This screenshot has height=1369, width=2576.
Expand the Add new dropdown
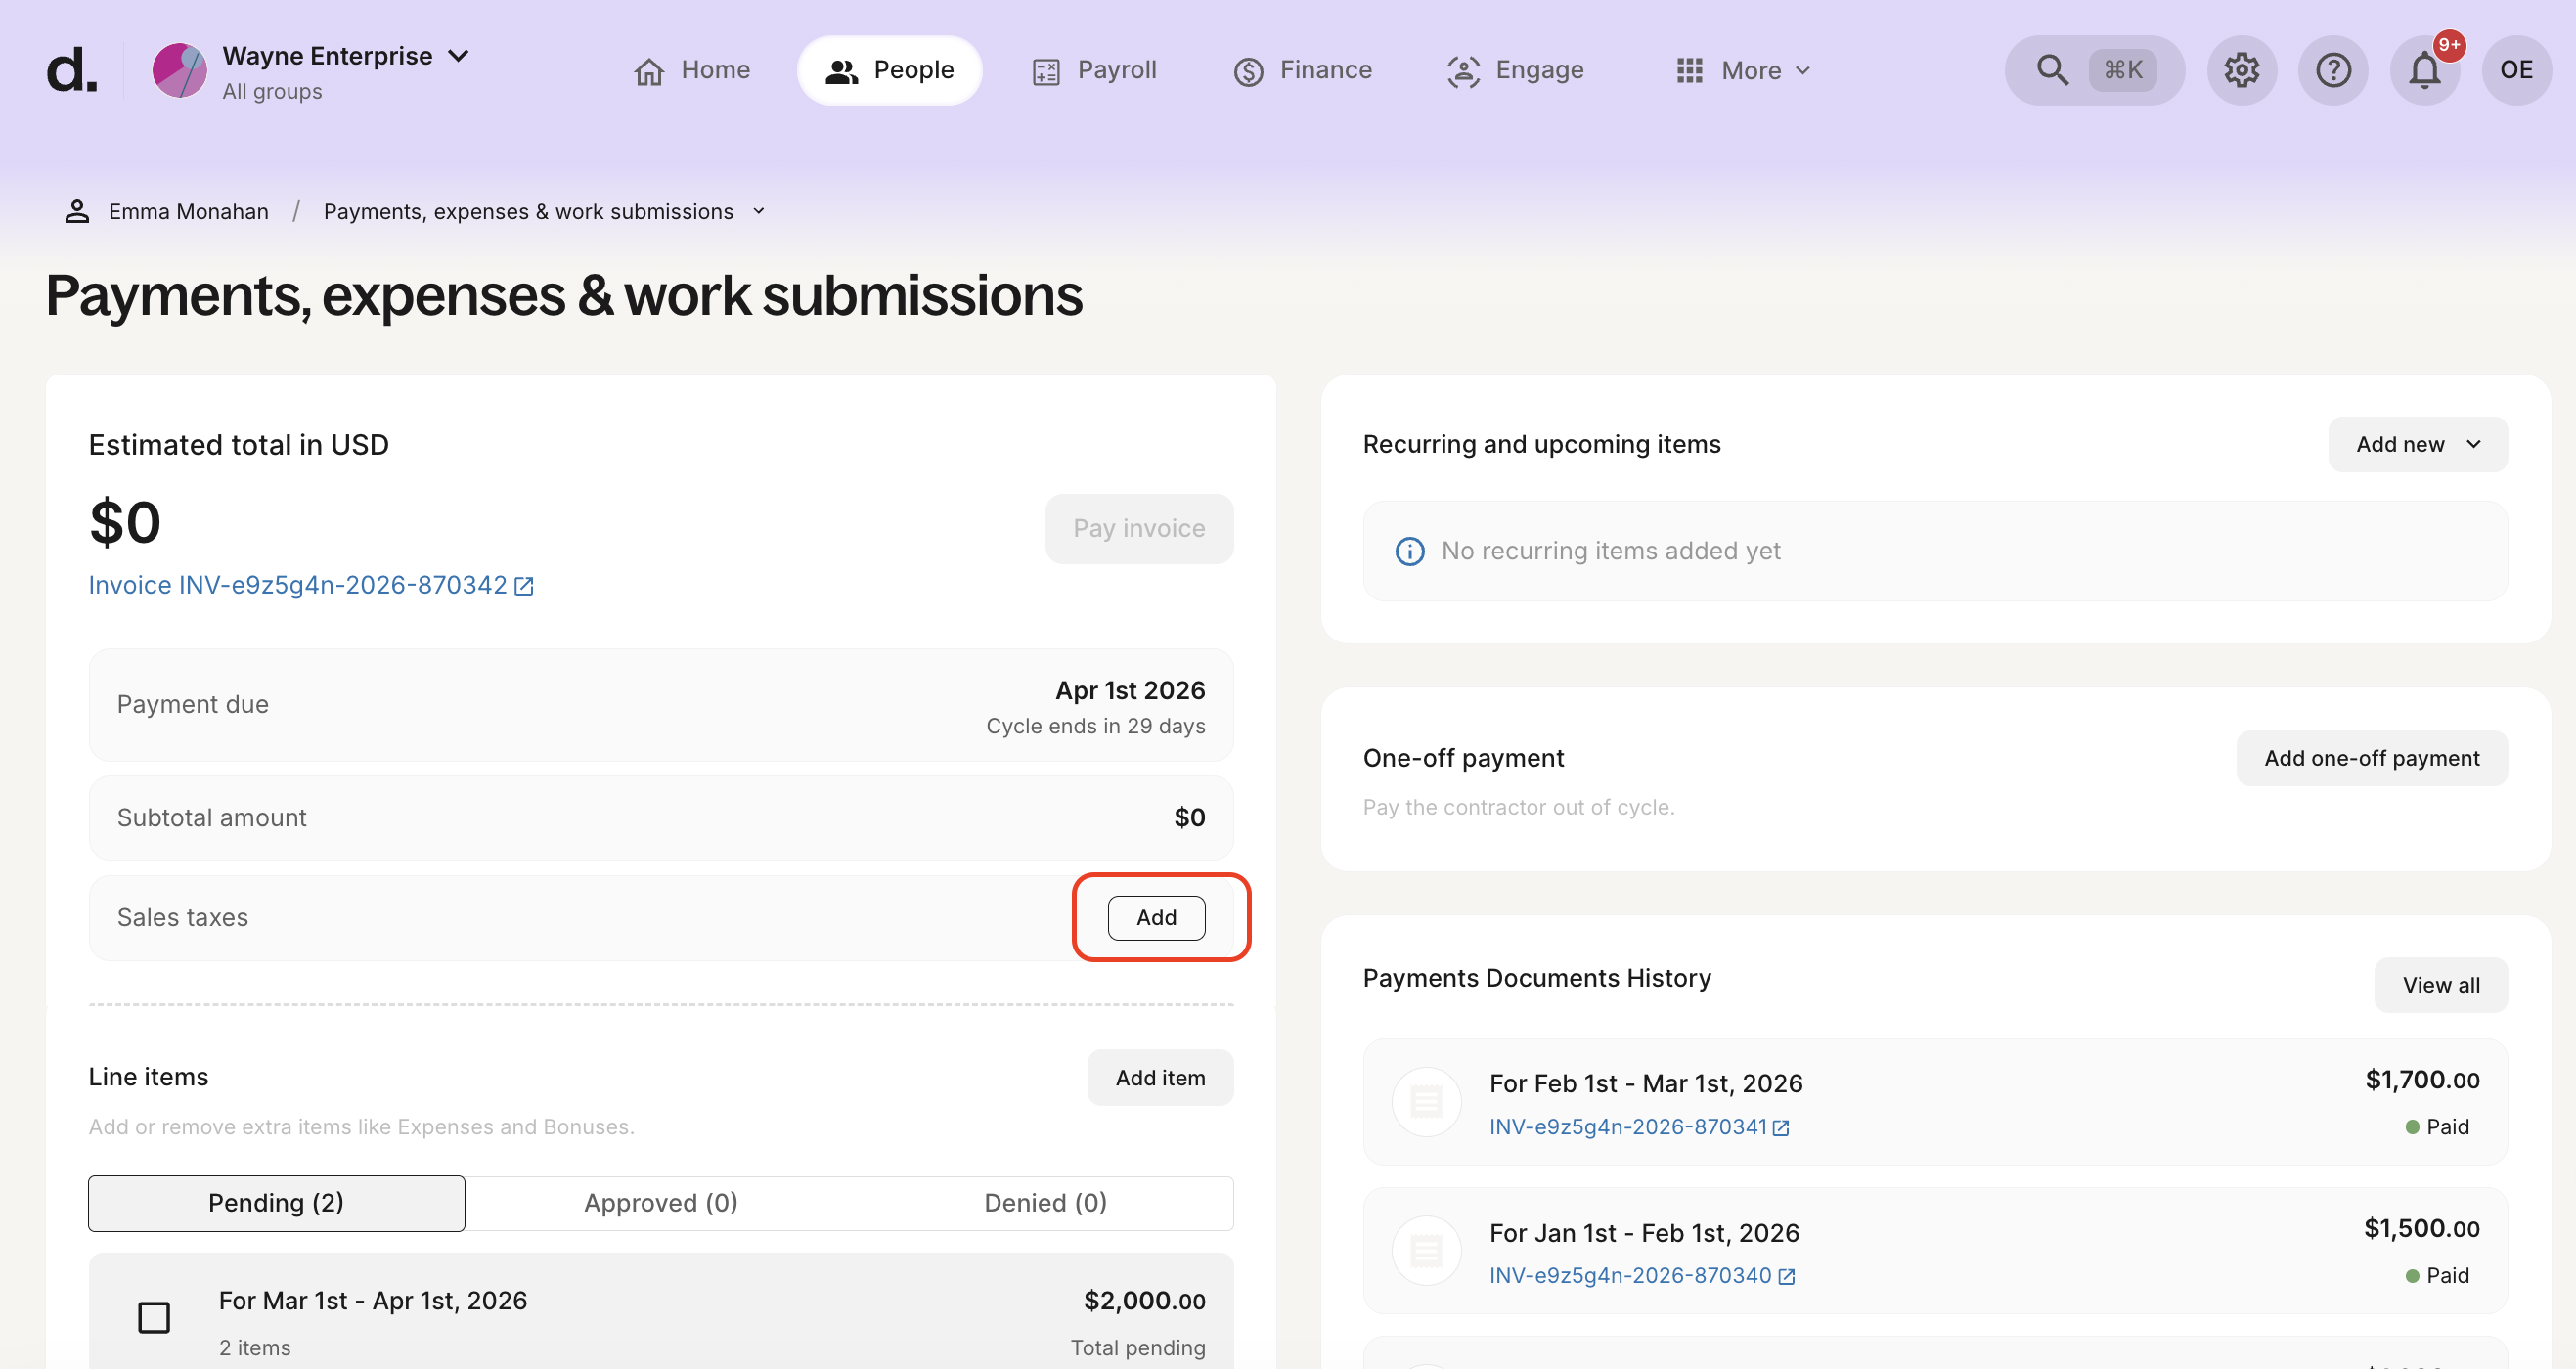point(2417,444)
